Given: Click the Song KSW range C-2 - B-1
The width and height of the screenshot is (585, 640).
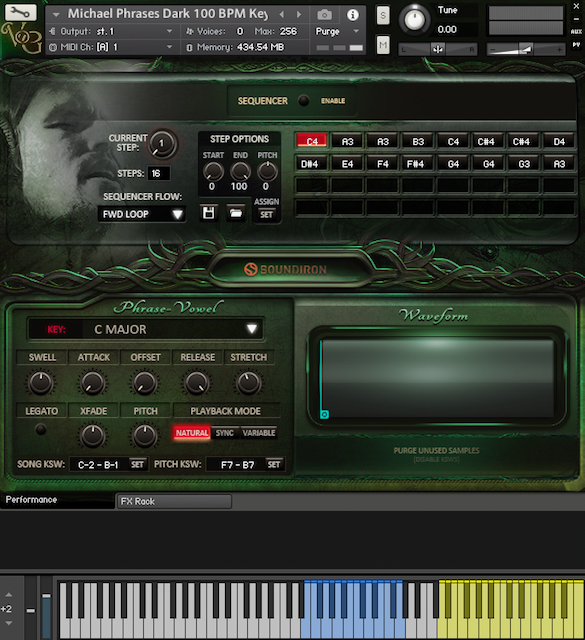Looking at the screenshot, I should [98, 464].
